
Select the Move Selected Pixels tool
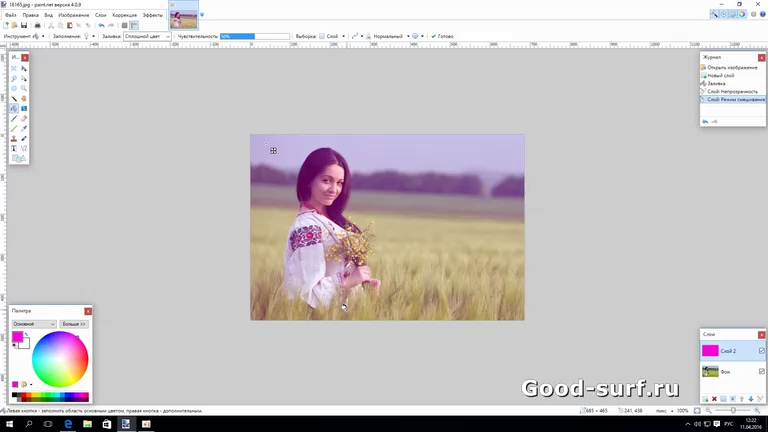(24, 69)
